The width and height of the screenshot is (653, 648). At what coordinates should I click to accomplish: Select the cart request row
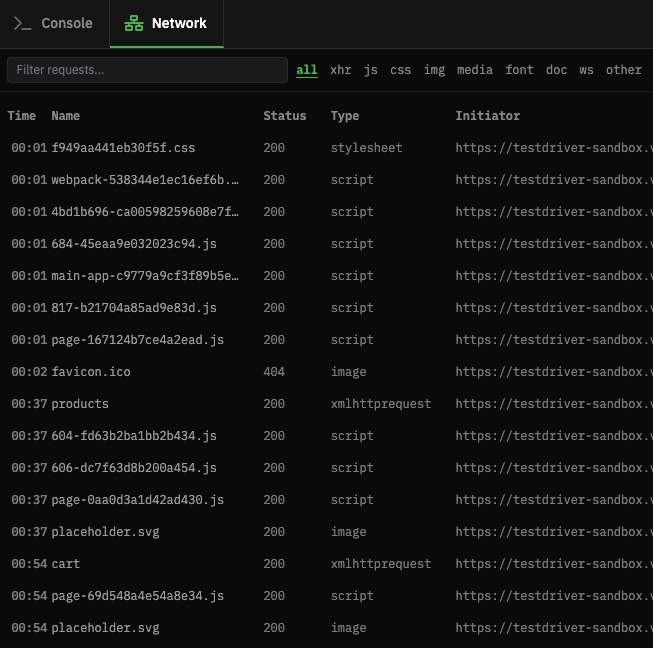click(66, 564)
